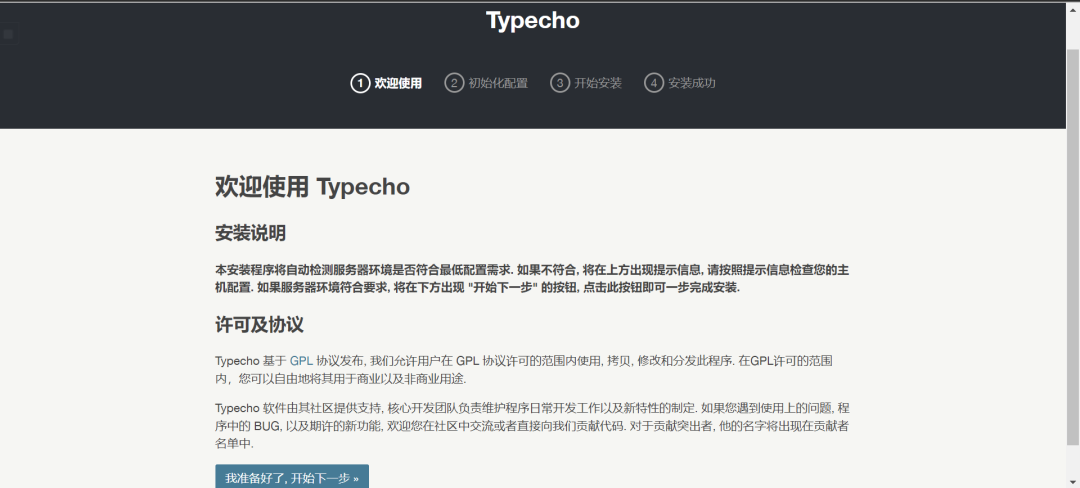Click the scrollbar down arrow
1080x488 pixels.
pyautogui.click(x=1073, y=482)
